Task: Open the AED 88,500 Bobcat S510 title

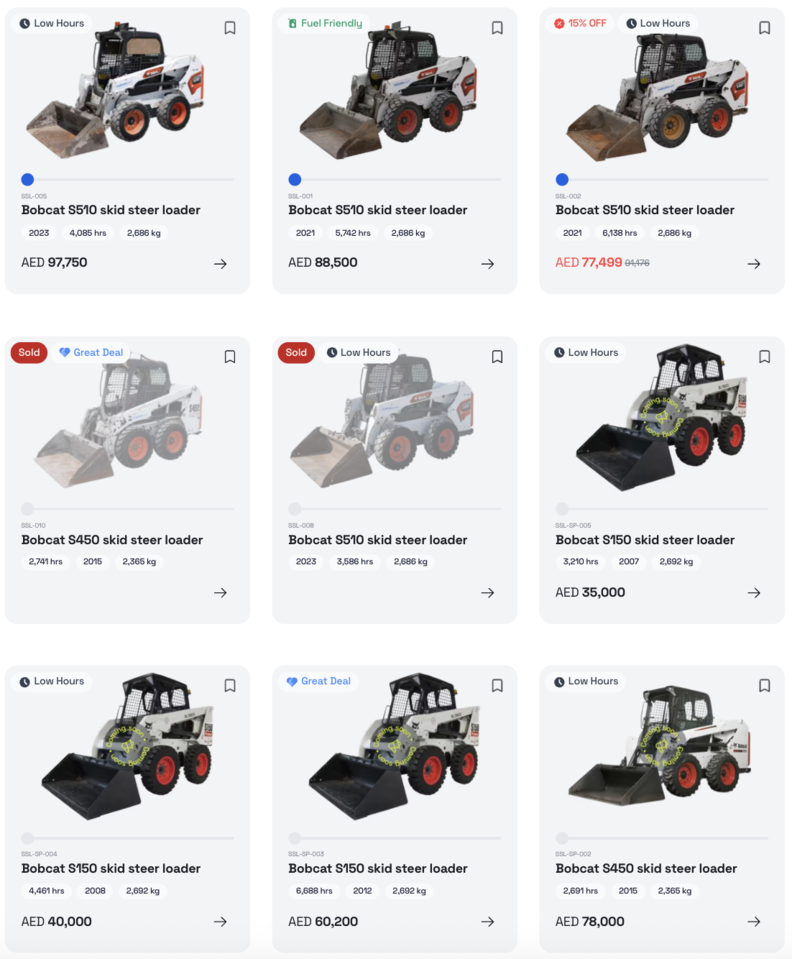Action: coord(378,210)
